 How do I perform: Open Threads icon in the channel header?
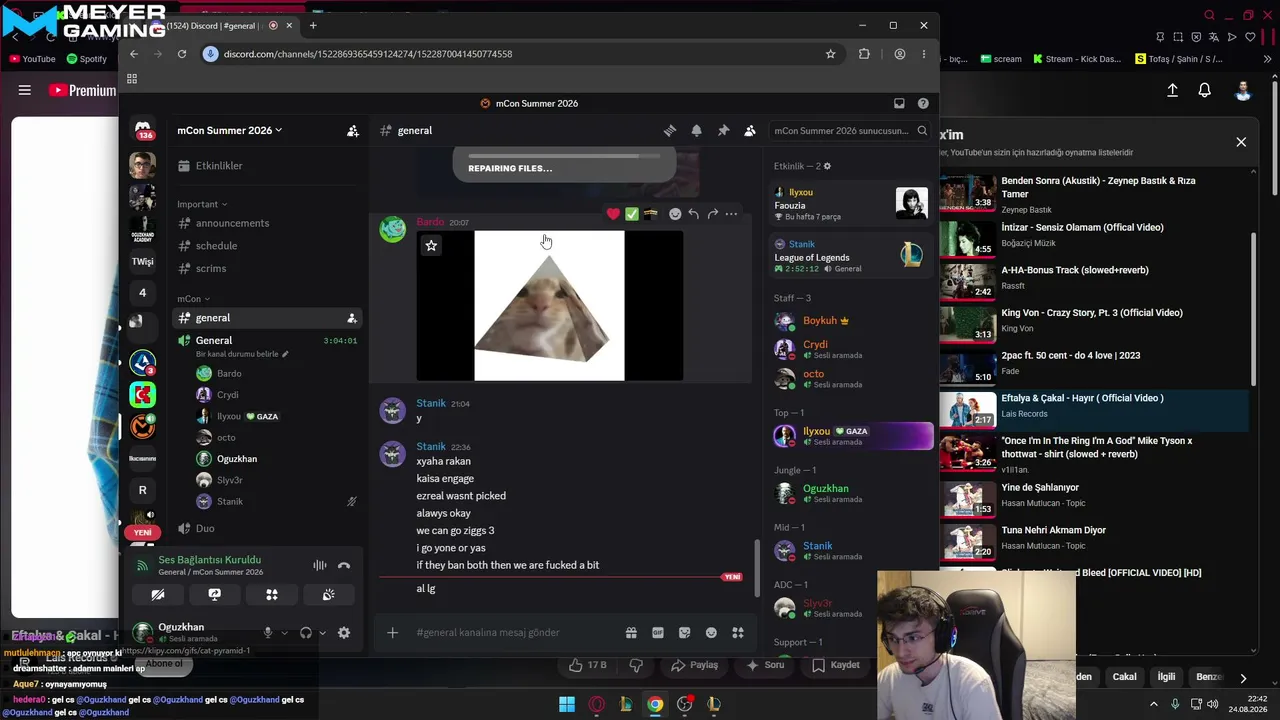670,131
